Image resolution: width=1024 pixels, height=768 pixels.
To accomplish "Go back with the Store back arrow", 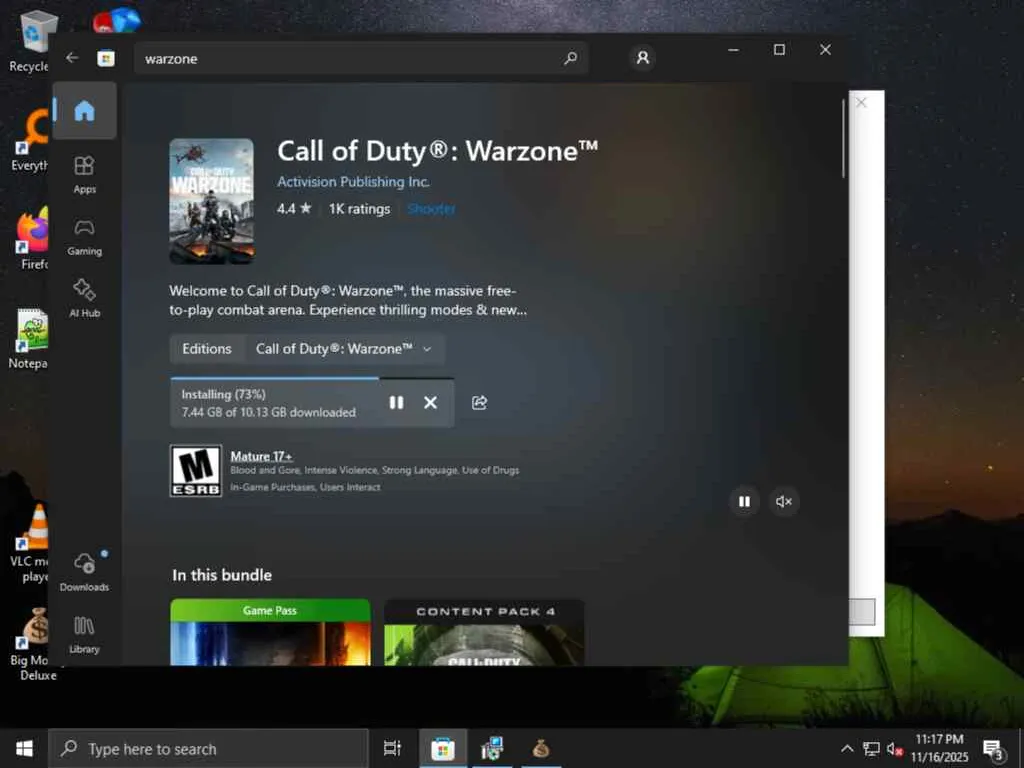I will click(72, 57).
